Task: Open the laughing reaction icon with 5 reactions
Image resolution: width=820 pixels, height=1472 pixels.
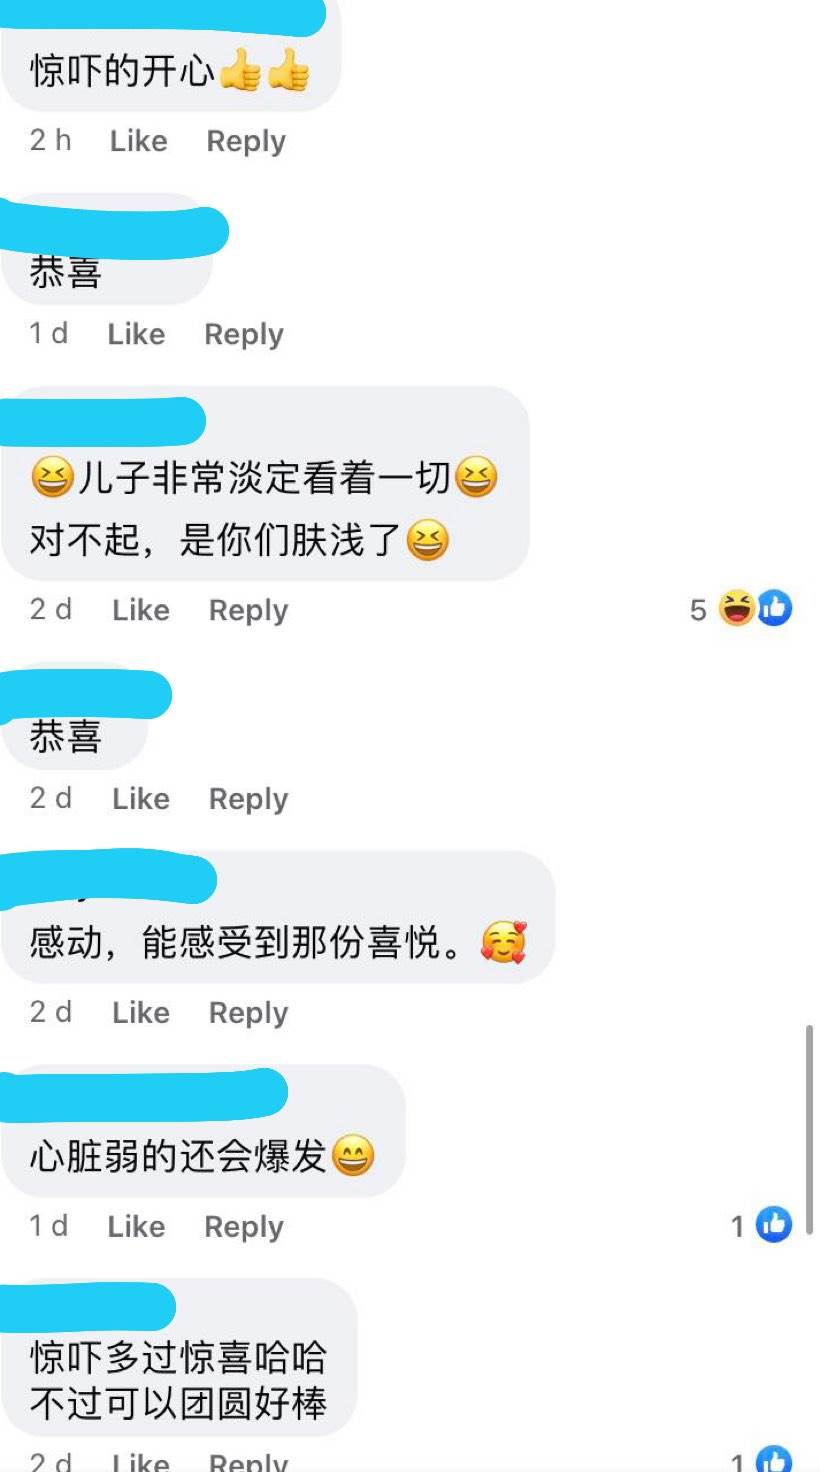Action: coord(736,608)
